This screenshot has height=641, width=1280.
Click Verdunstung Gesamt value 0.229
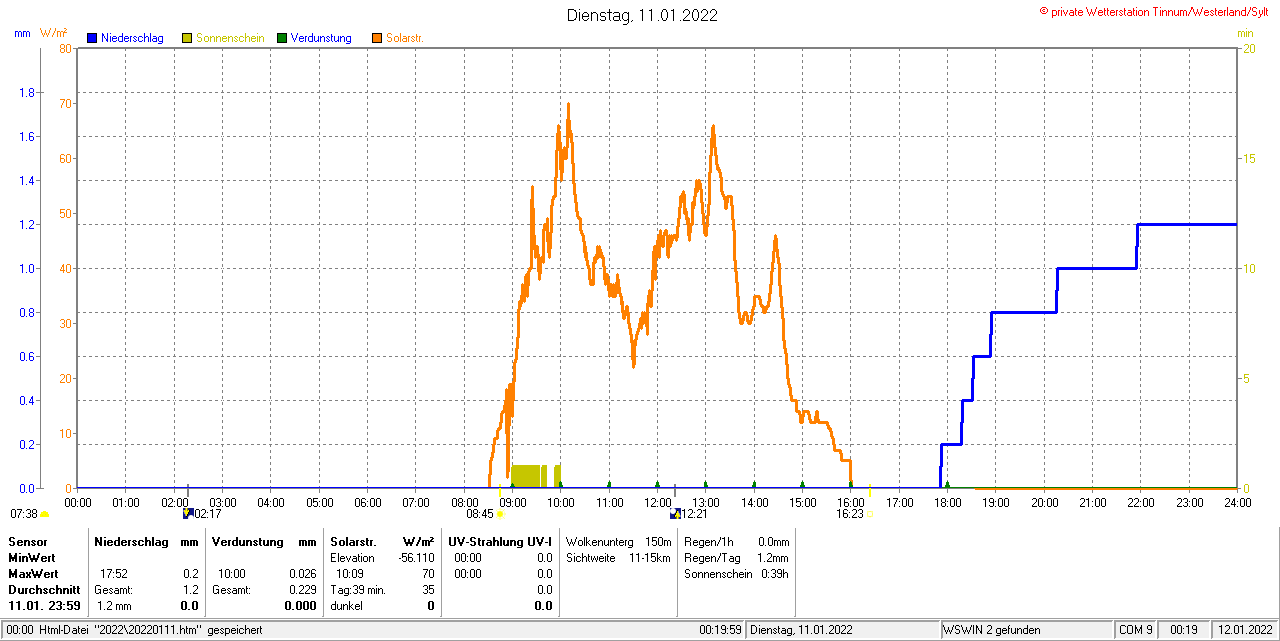tap(303, 589)
